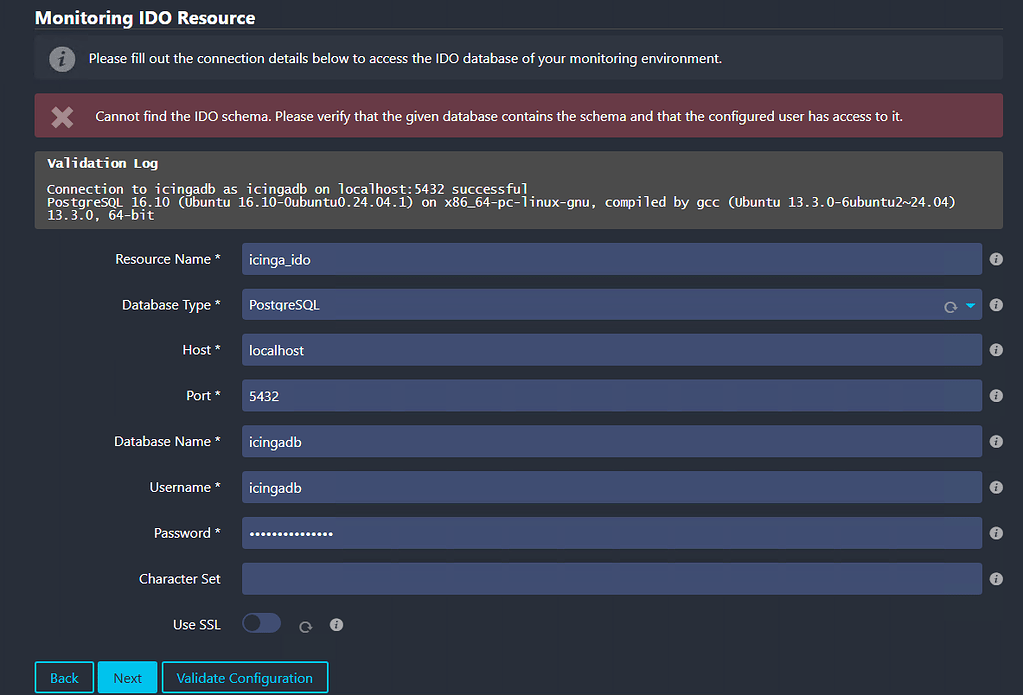Select the Host input field

pyautogui.click(x=610, y=350)
